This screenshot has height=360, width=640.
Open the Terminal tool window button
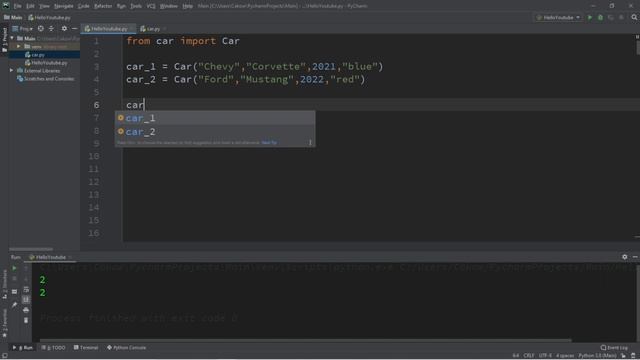pyautogui.click(x=86, y=348)
